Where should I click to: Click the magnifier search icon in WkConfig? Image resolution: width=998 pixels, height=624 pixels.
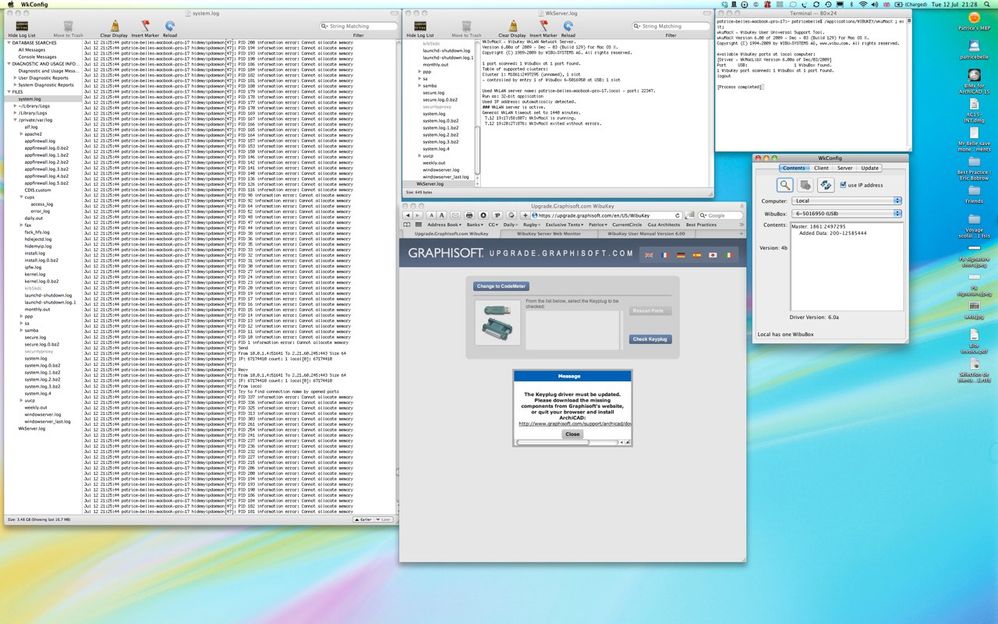tap(786, 185)
